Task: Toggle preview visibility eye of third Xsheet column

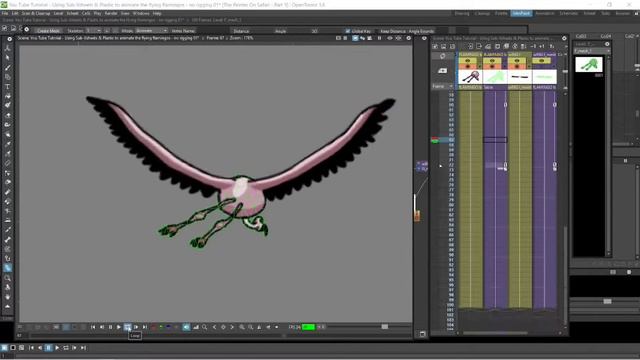Action: tap(517, 61)
